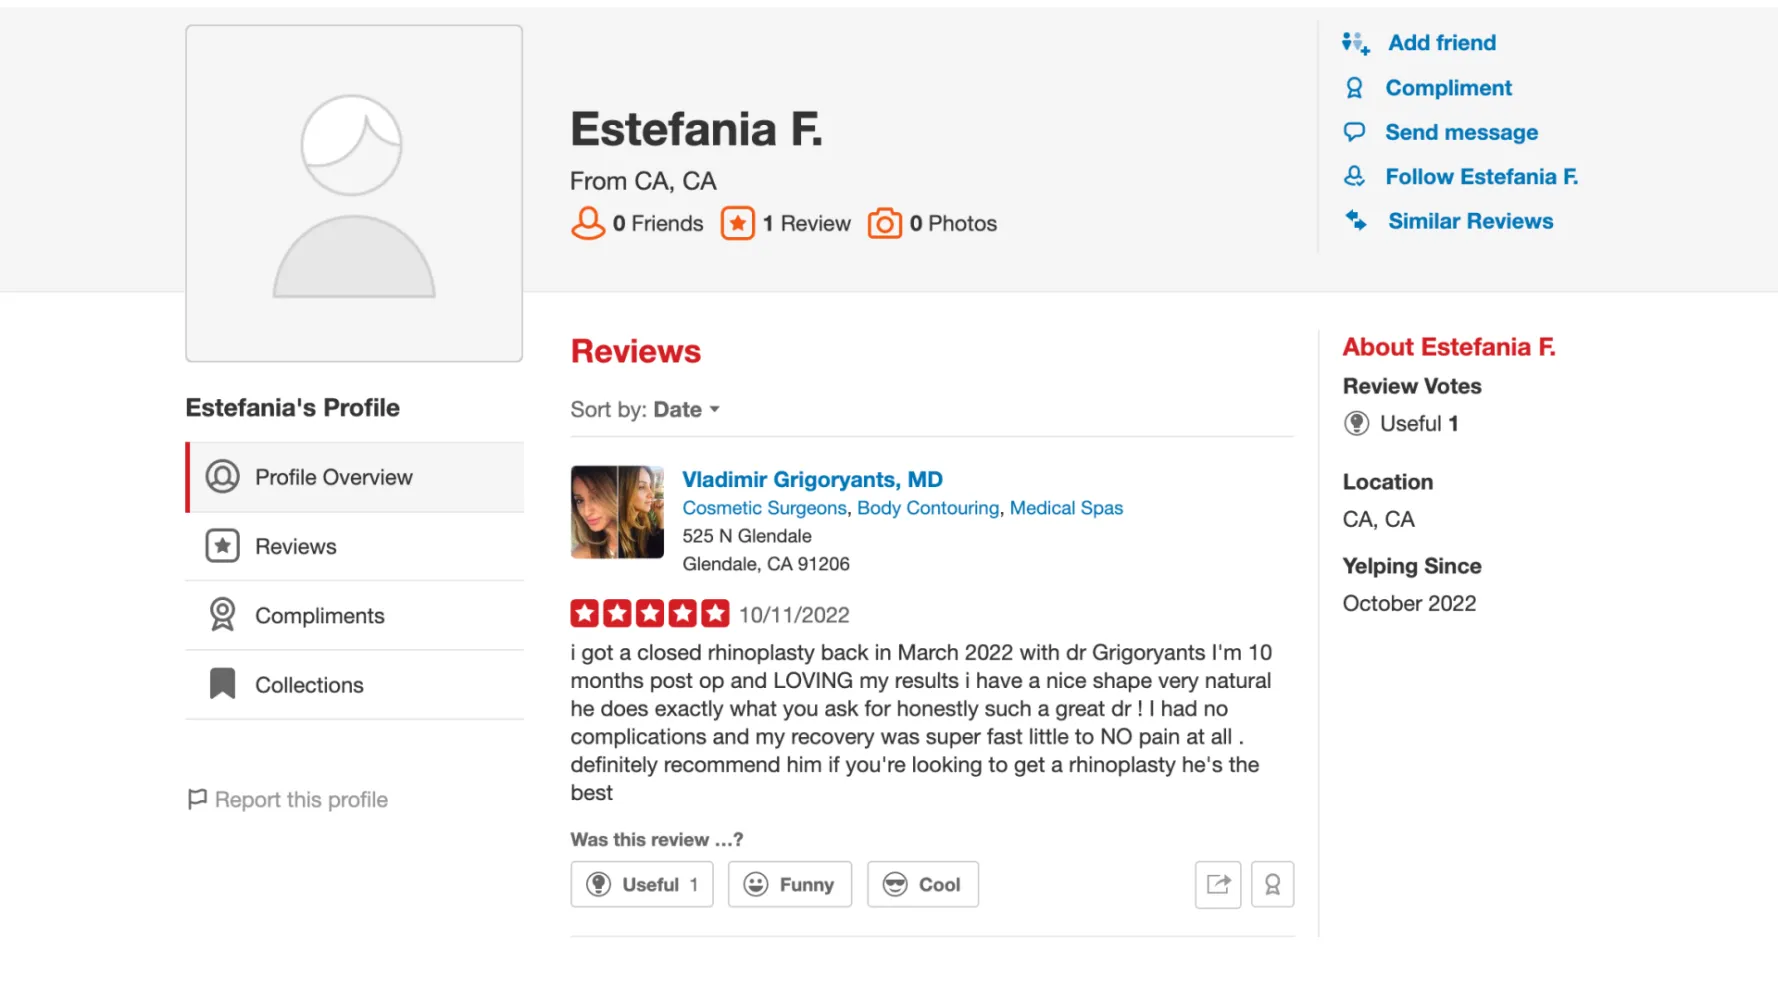Click the Add friend icon
Viewport: 1778px width, 1000px height.
coord(1356,43)
